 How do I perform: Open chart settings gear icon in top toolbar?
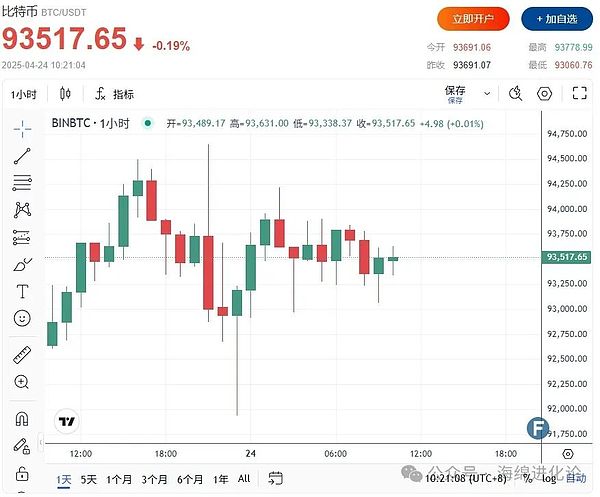(x=545, y=94)
